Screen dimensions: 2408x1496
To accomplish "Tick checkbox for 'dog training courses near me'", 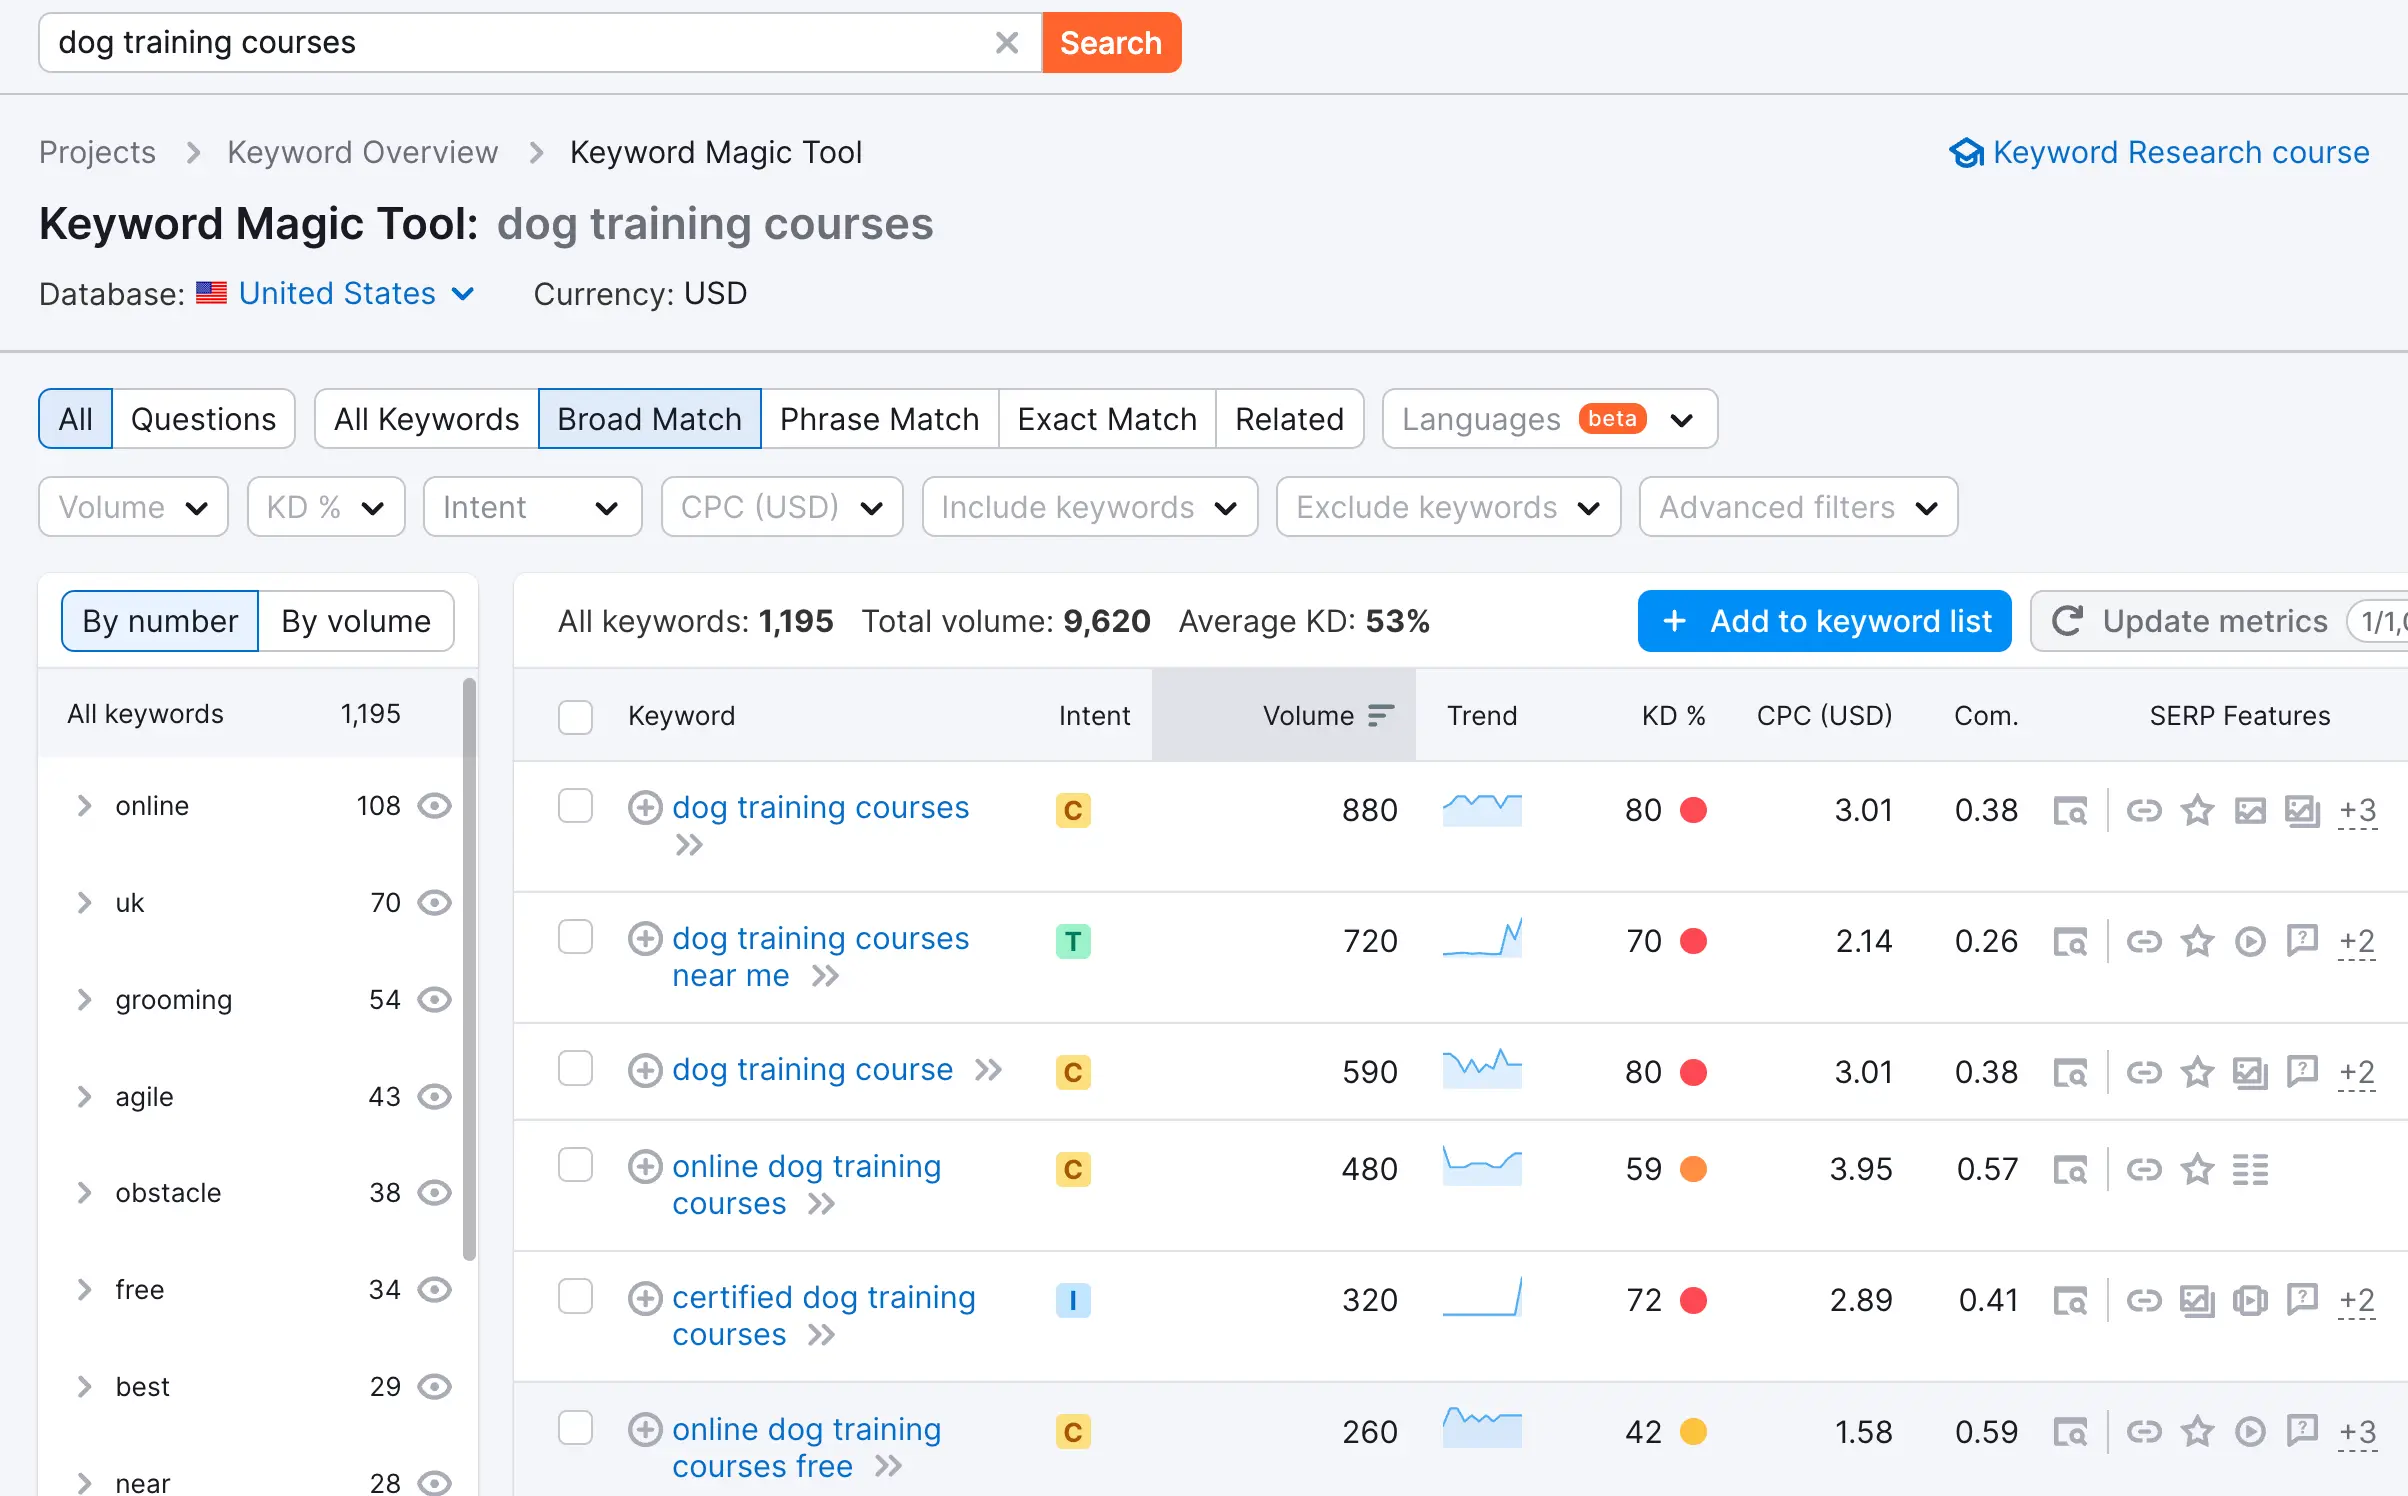I will (x=575, y=938).
